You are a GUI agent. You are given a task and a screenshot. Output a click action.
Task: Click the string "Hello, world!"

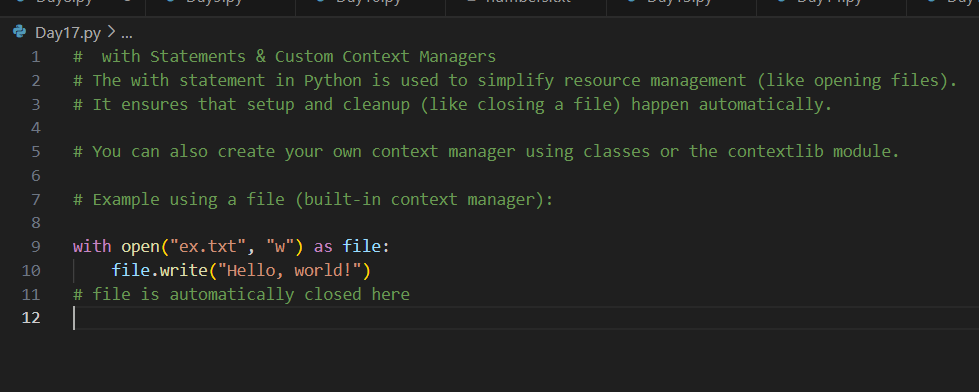(x=289, y=270)
